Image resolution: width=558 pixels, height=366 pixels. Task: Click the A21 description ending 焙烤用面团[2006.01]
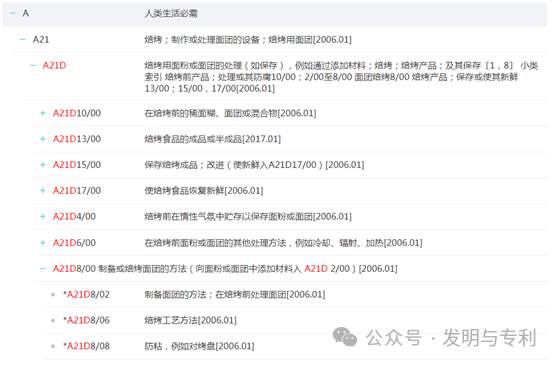coord(248,40)
